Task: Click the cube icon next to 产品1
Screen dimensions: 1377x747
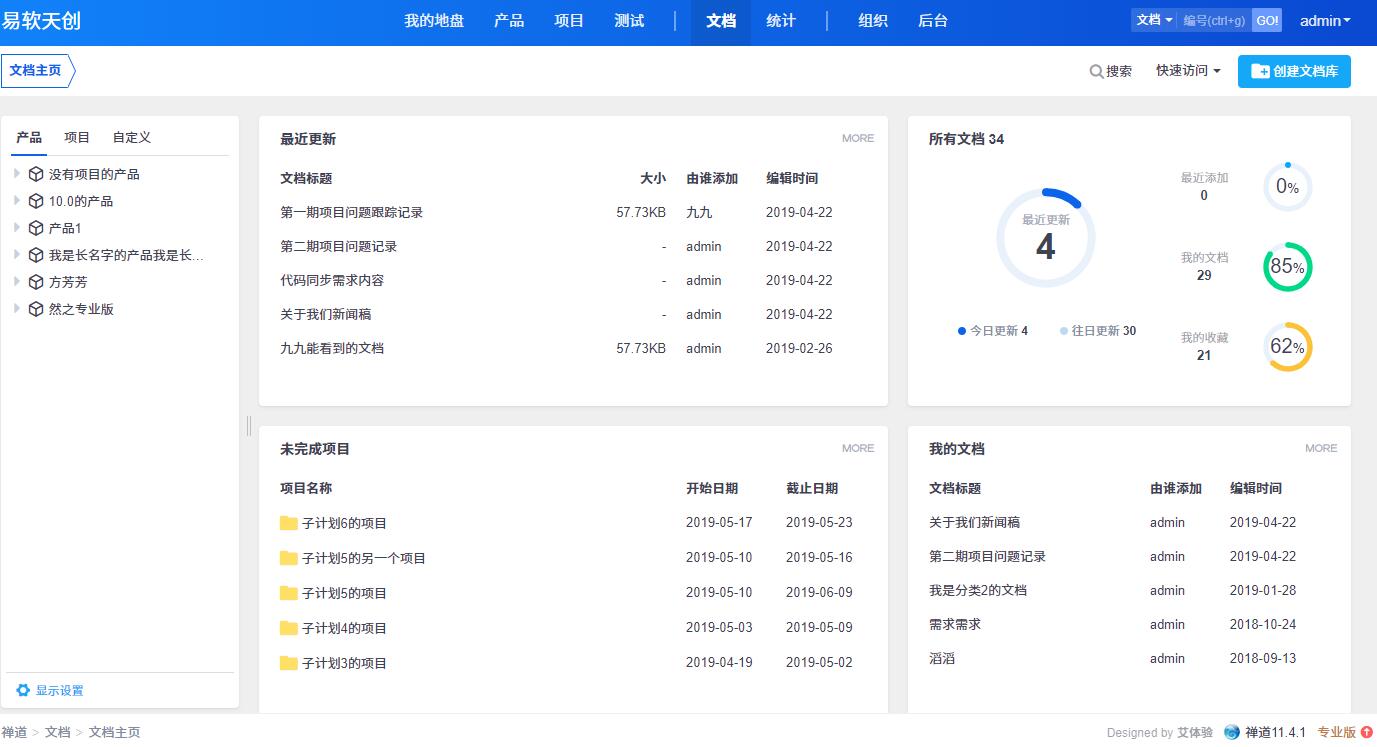Action: [x=36, y=228]
